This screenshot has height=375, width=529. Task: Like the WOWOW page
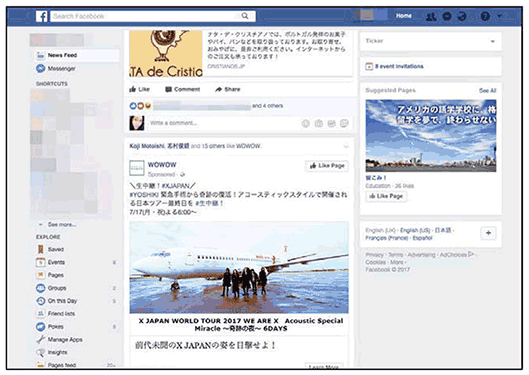coord(327,166)
